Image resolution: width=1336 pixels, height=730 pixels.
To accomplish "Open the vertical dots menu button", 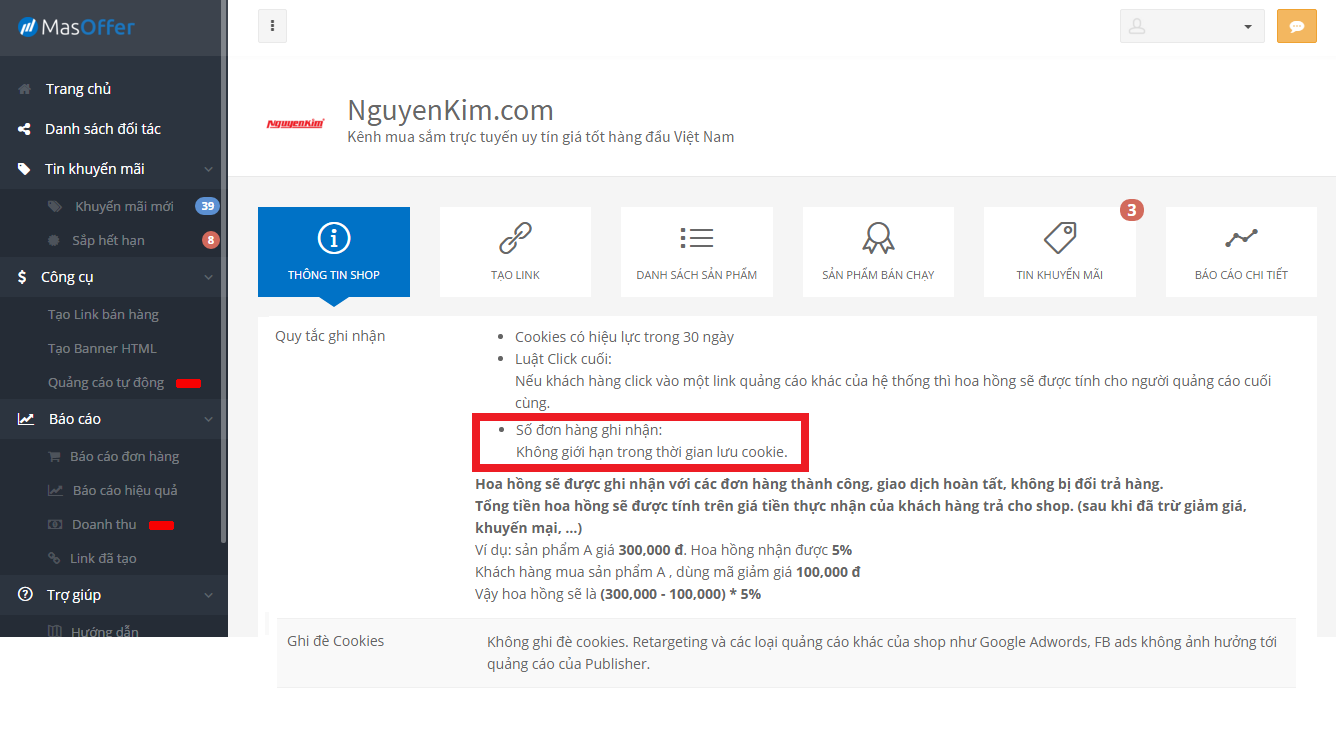I will [x=272, y=26].
